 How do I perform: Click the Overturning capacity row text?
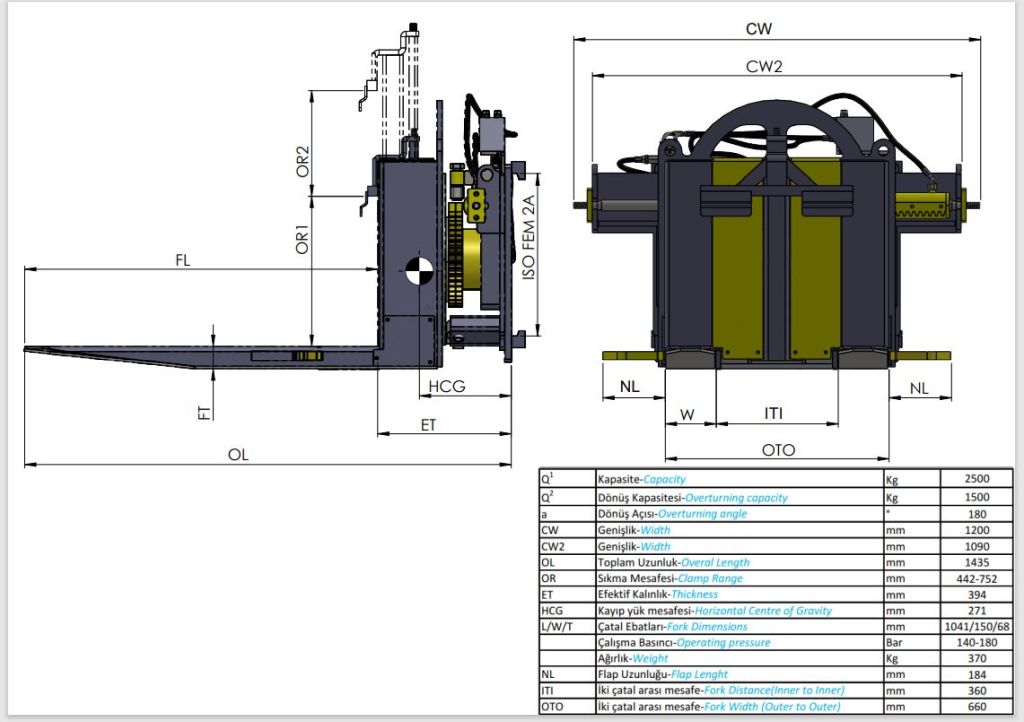692,497
